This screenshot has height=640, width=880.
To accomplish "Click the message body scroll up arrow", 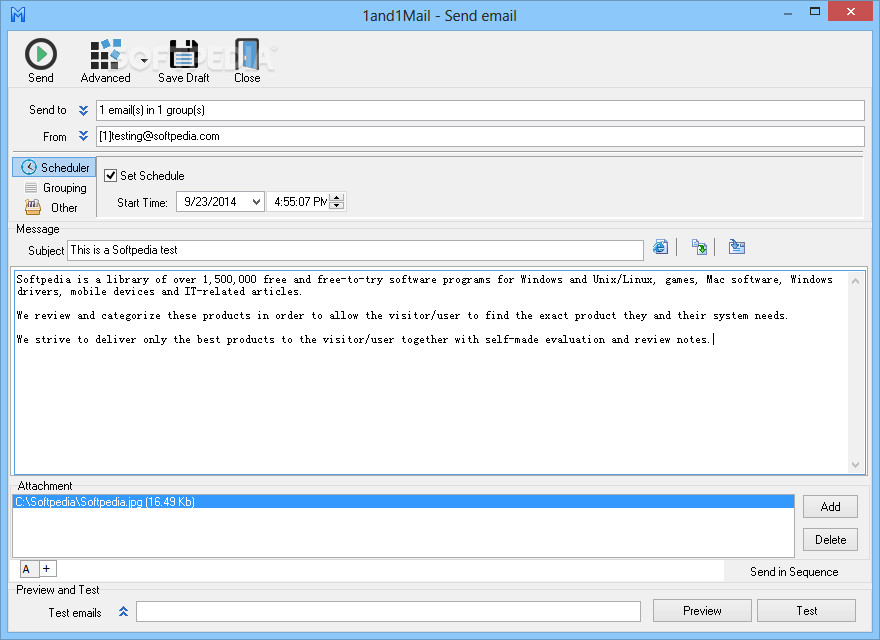I will click(855, 281).
